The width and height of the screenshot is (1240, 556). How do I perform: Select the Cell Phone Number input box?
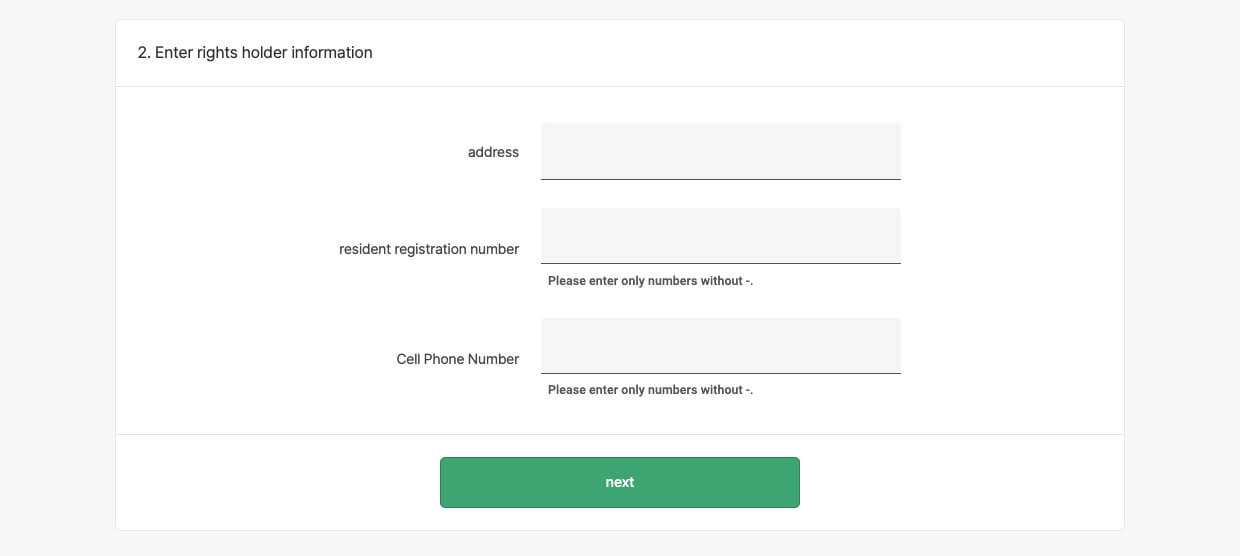point(720,346)
